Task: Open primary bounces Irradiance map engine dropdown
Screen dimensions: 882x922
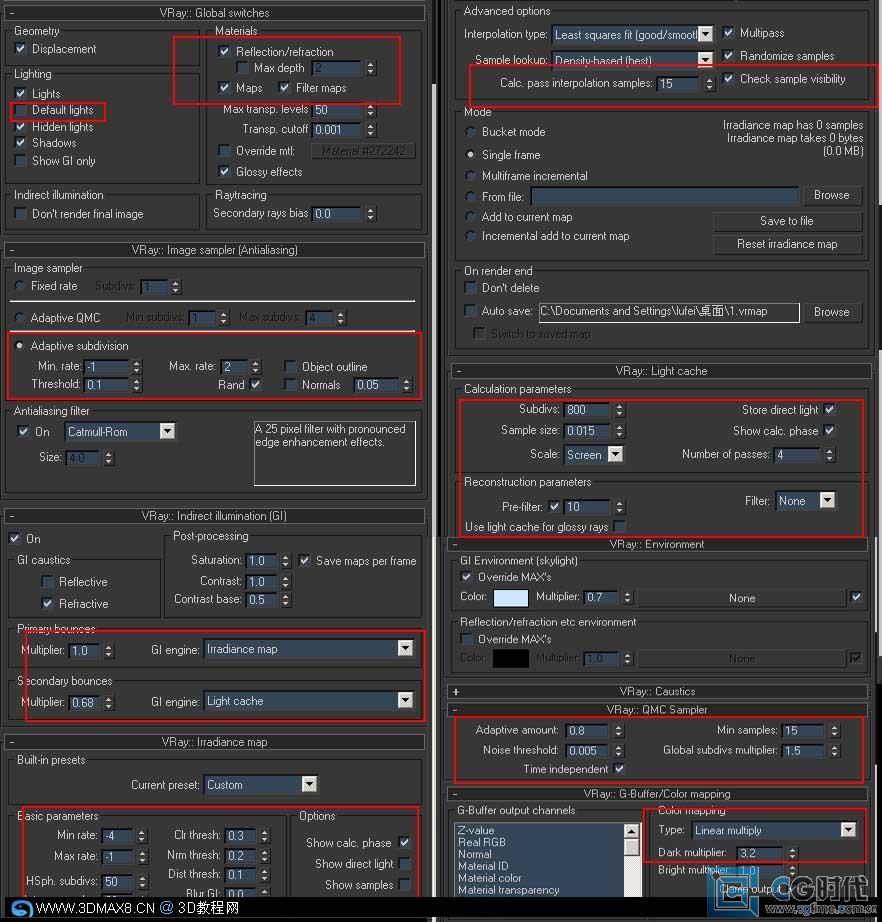Action: tap(405, 649)
